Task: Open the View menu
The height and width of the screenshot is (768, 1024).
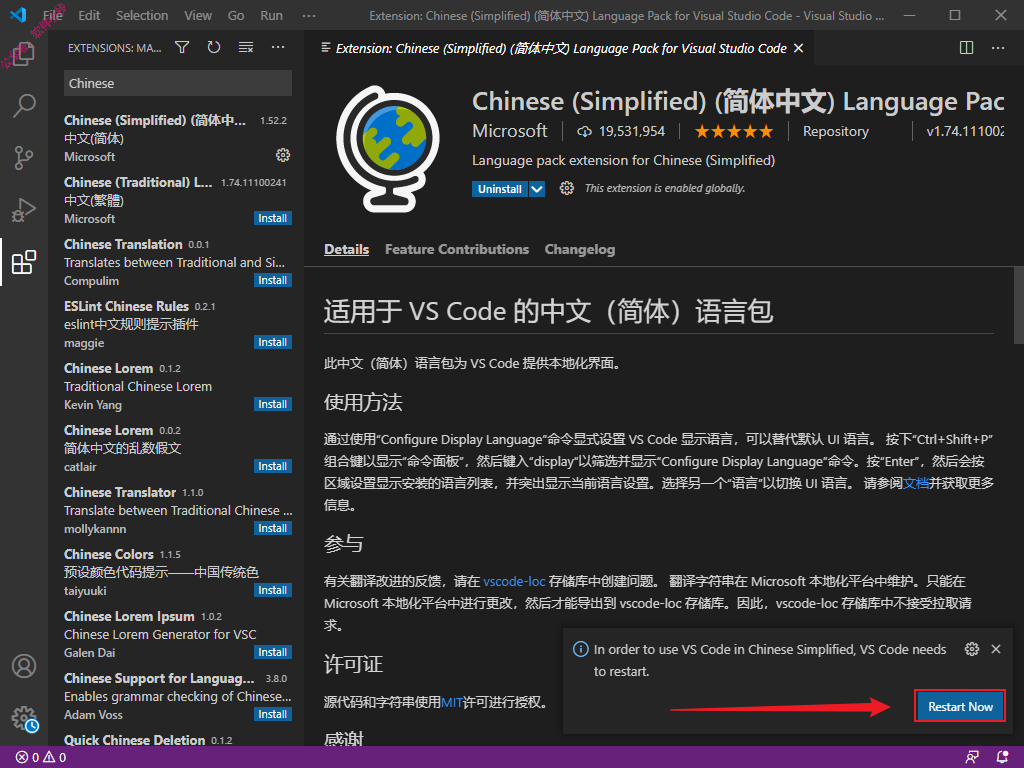Action: coord(198,15)
